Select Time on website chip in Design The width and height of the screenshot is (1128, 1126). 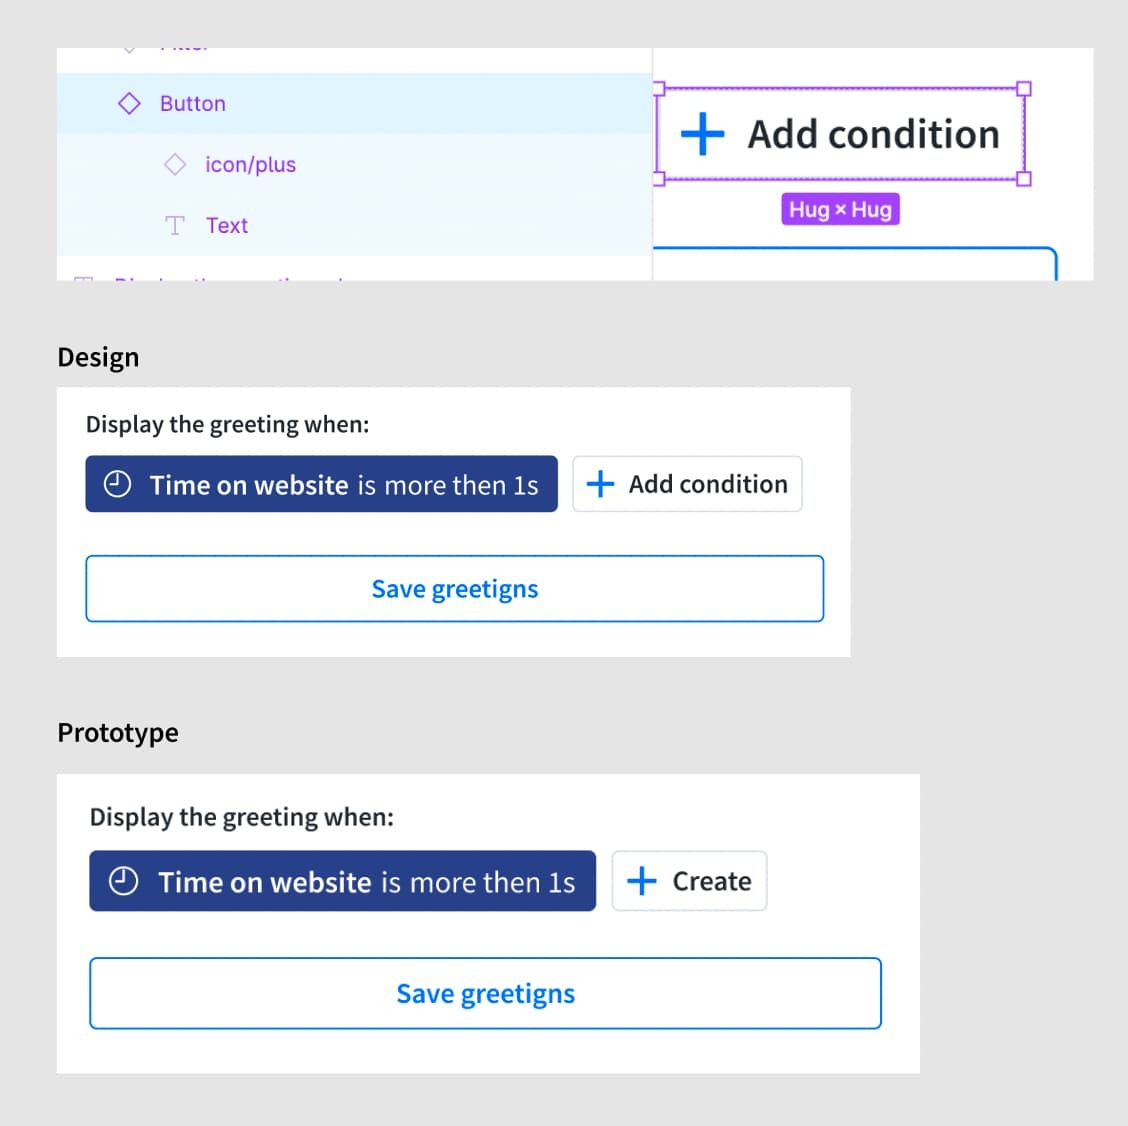(x=322, y=484)
